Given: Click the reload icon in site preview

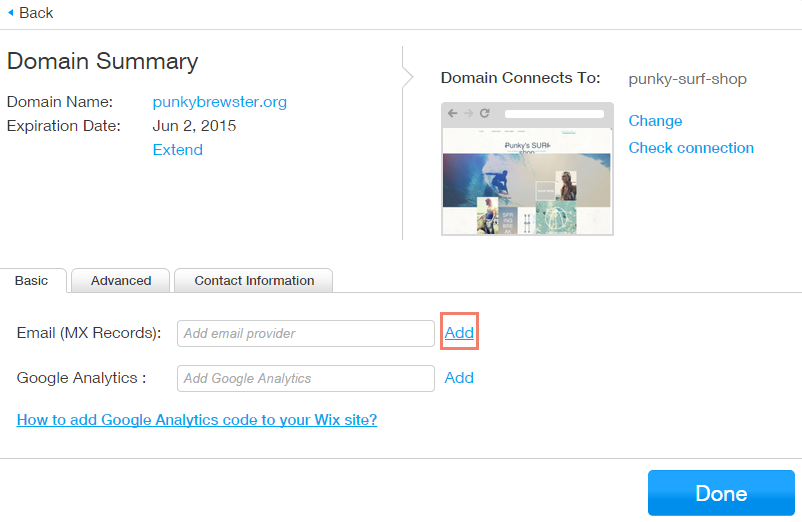Looking at the screenshot, I should click(x=485, y=114).
